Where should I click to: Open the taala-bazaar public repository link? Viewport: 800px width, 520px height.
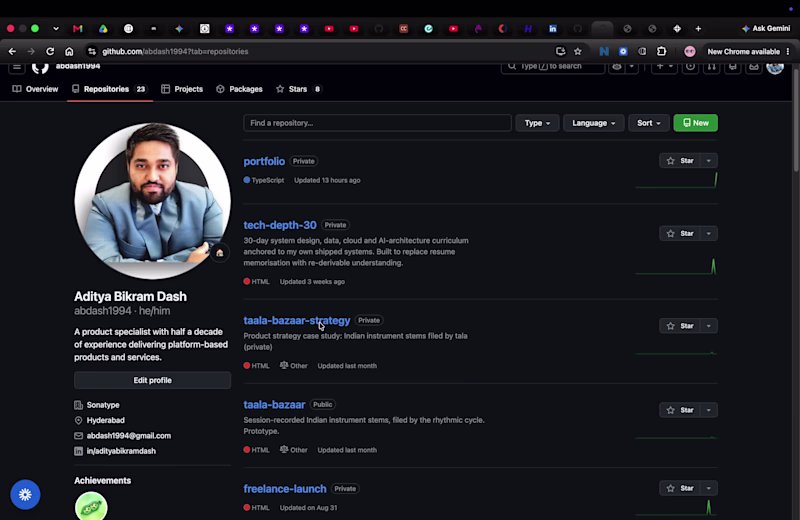pos(274,405)
